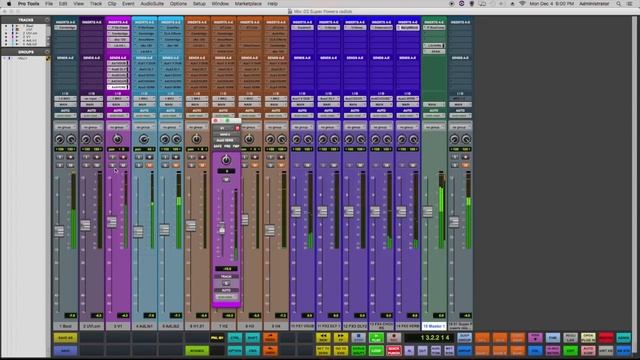Image resolution: width=640 pixels, height=360 pixels.
Task: Click the Play transport button
Action: coord(376,338)
